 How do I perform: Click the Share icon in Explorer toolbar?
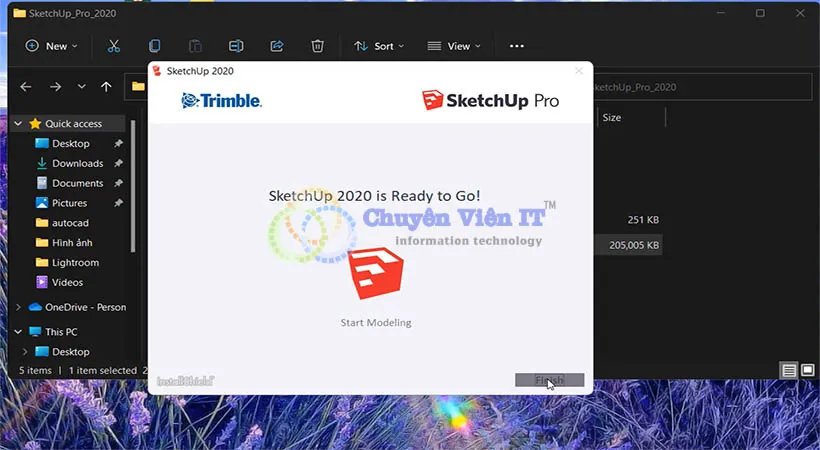pyautogui.click(x=277, y=46)
